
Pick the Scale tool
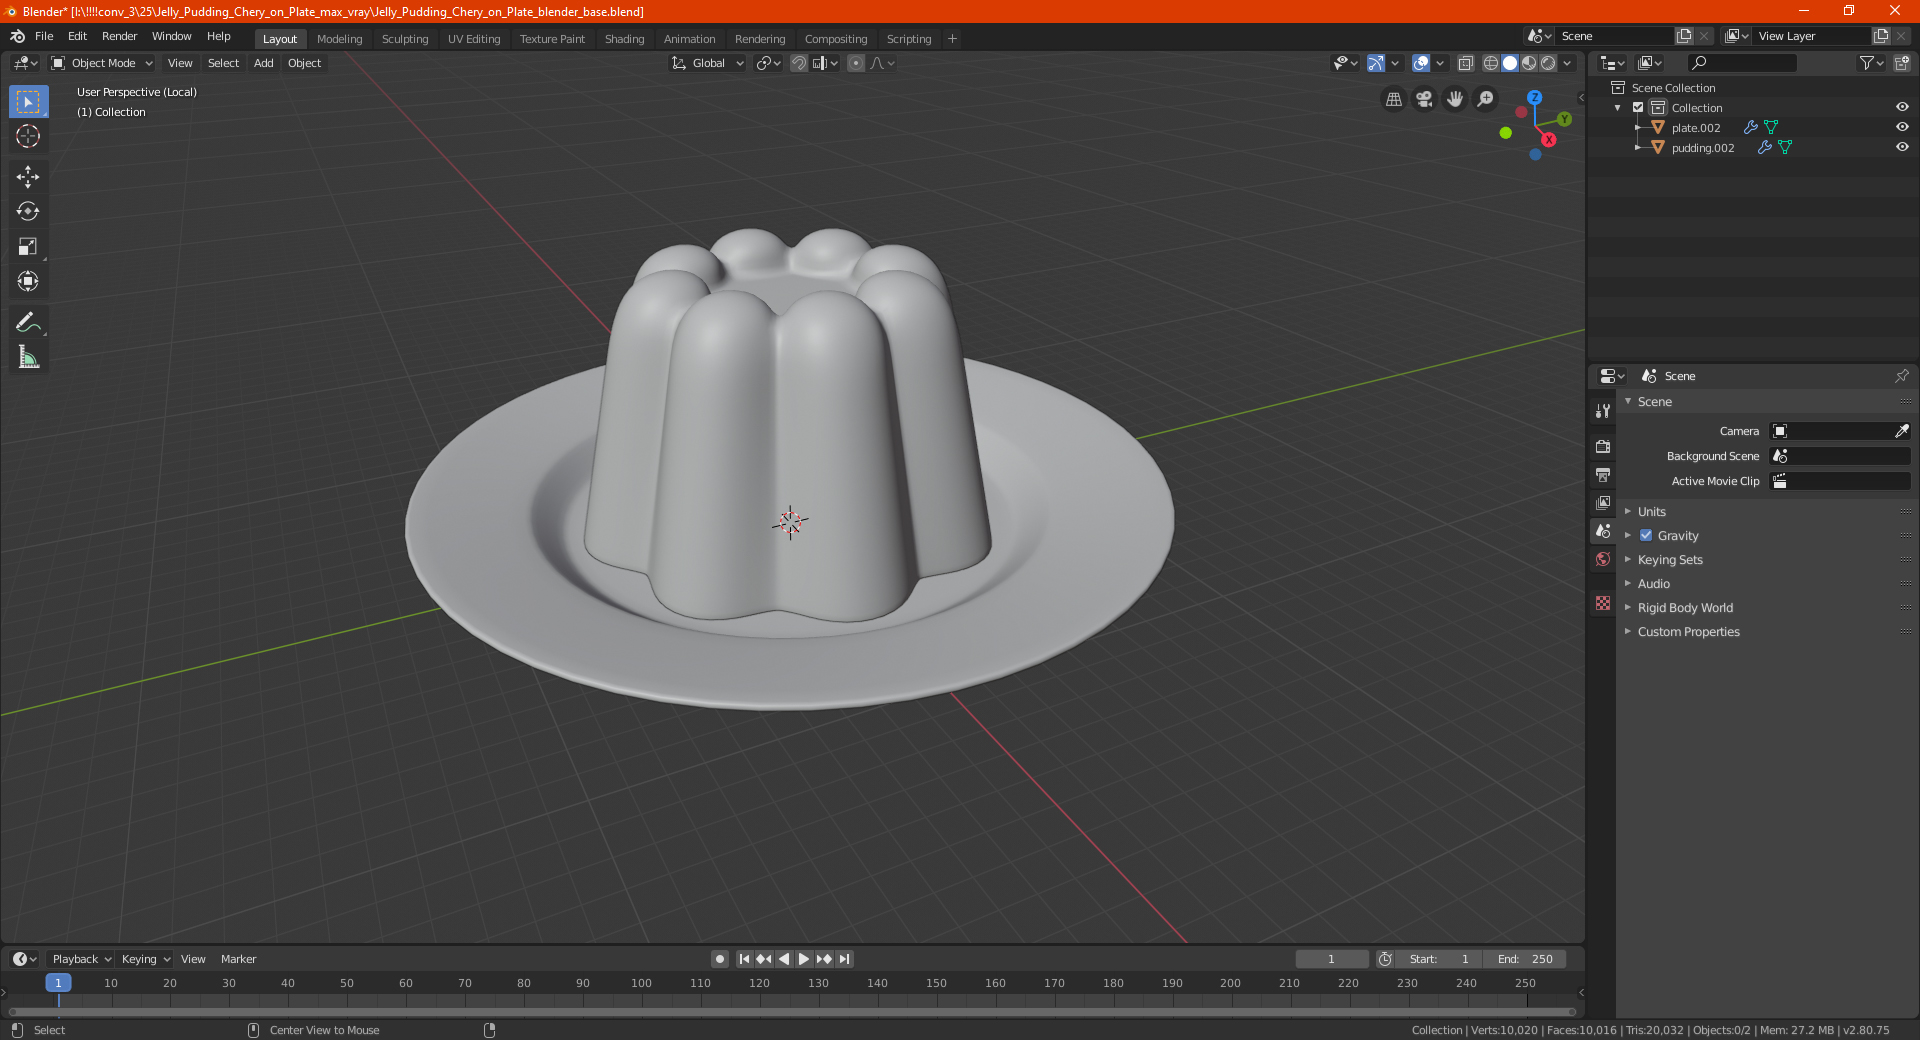tap(28, 246)
